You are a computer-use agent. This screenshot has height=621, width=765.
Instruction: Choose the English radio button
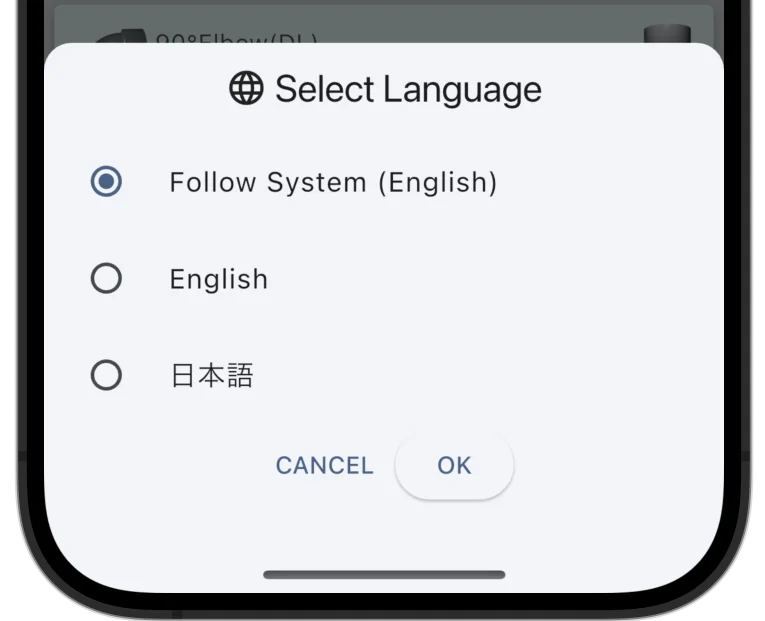click(x=106, y=279)
